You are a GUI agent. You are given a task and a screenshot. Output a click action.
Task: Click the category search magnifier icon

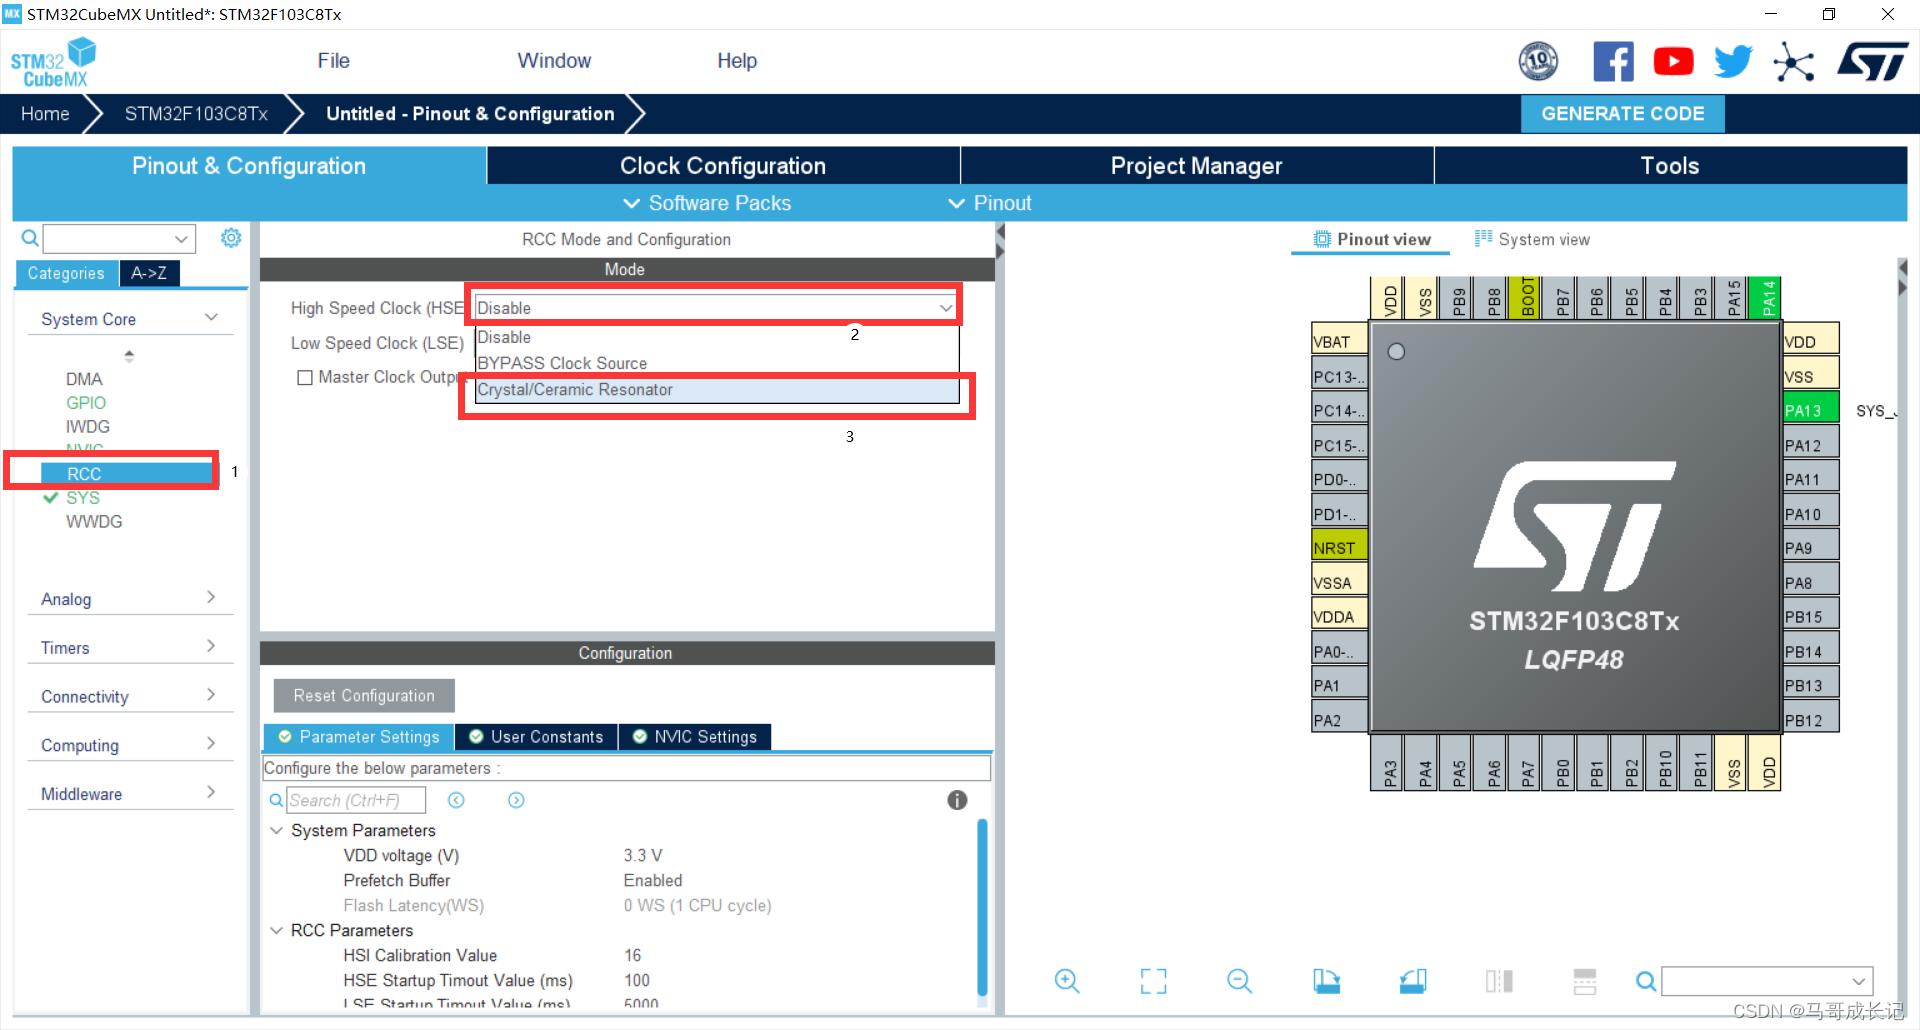30,238
